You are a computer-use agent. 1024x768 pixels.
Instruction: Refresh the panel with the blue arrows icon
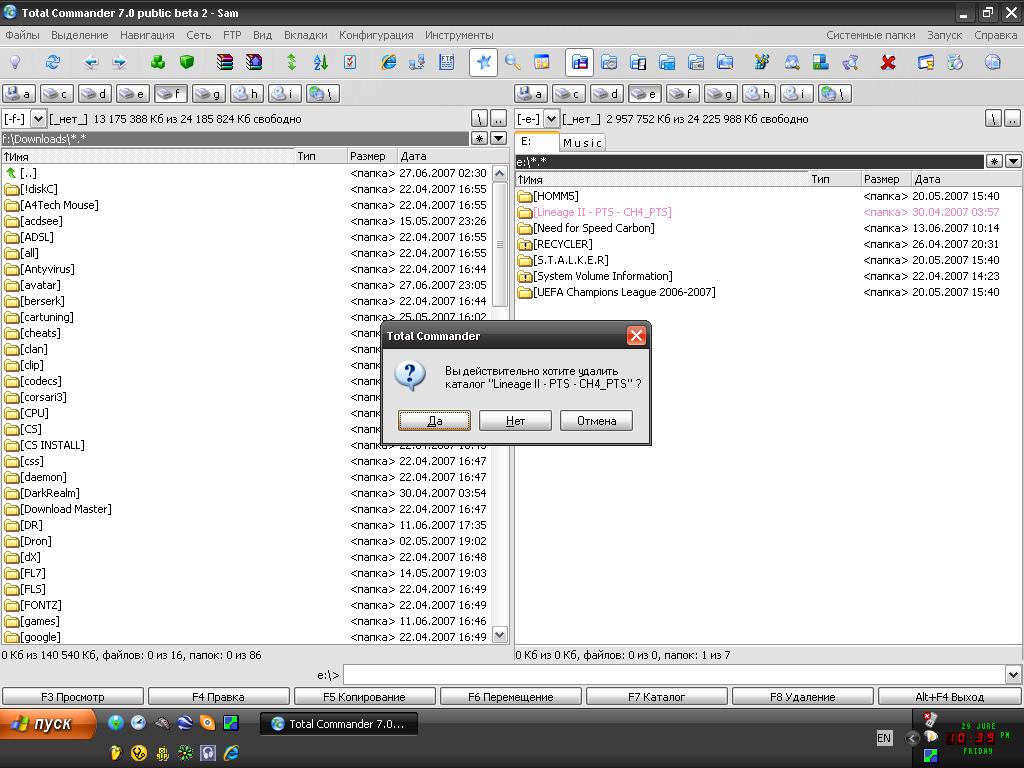(x=52, y=63)
